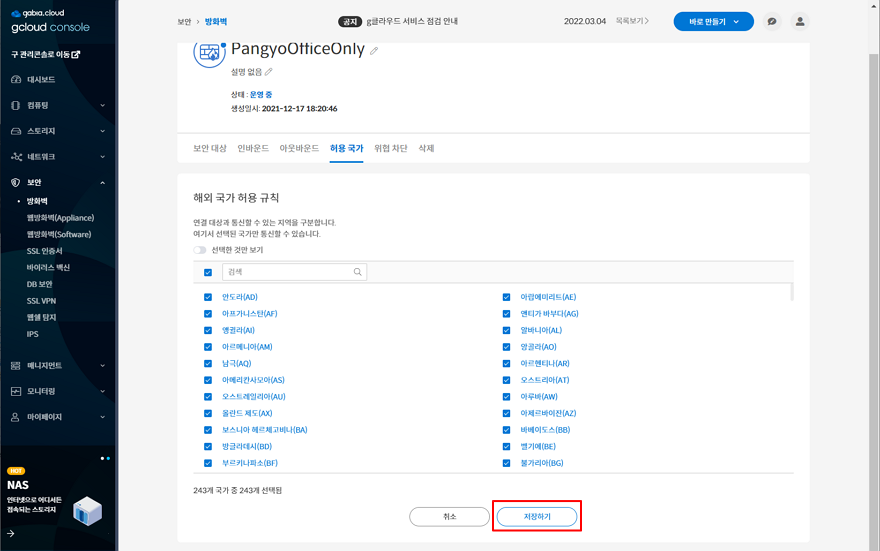Viewport: 880px width, 551px height.
Task: Open the notice list view link
Action: click(x=632, y=21)
